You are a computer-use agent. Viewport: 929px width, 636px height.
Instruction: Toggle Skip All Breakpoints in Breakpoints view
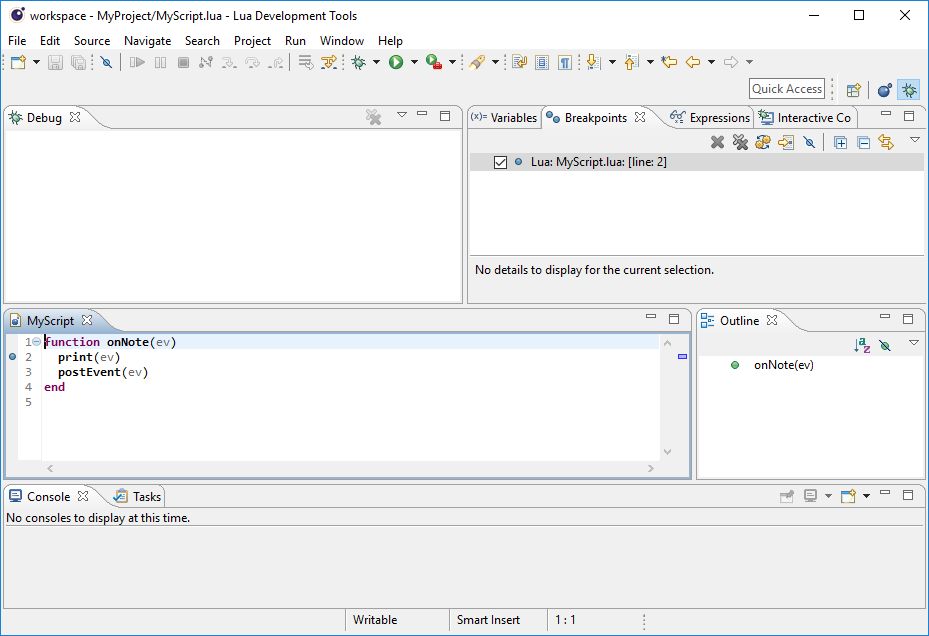(x=809, y=142)
